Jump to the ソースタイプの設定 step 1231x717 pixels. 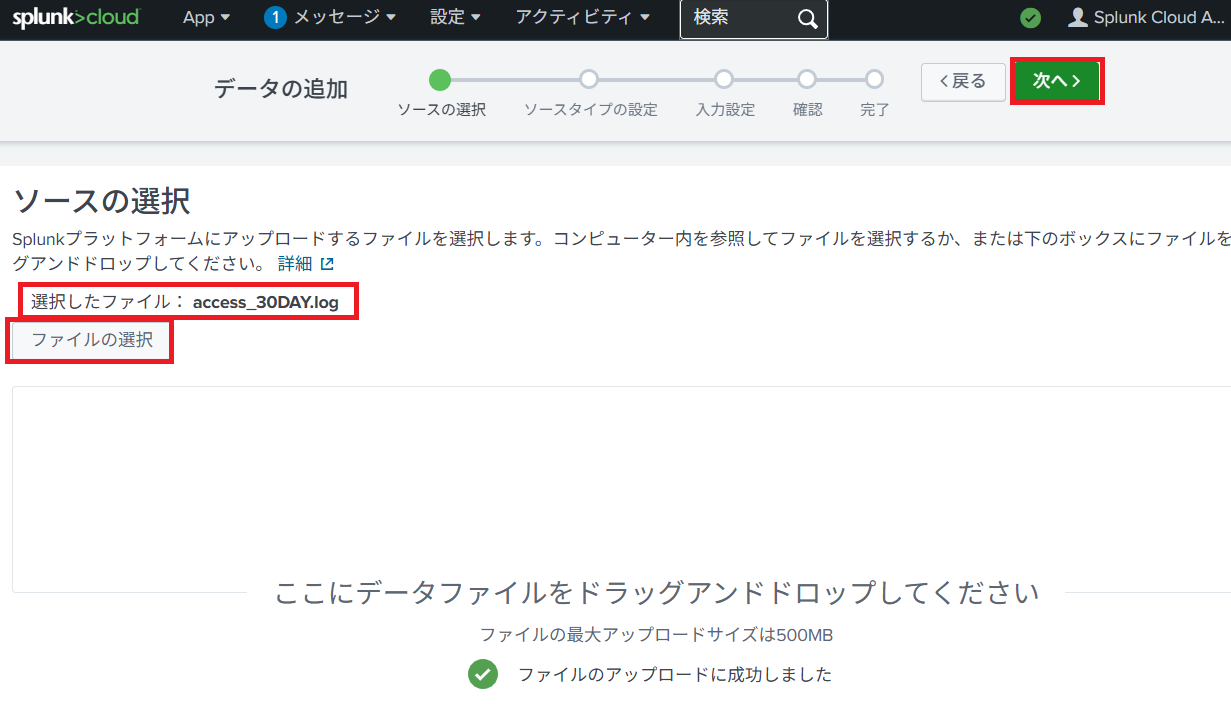(589, 80)
